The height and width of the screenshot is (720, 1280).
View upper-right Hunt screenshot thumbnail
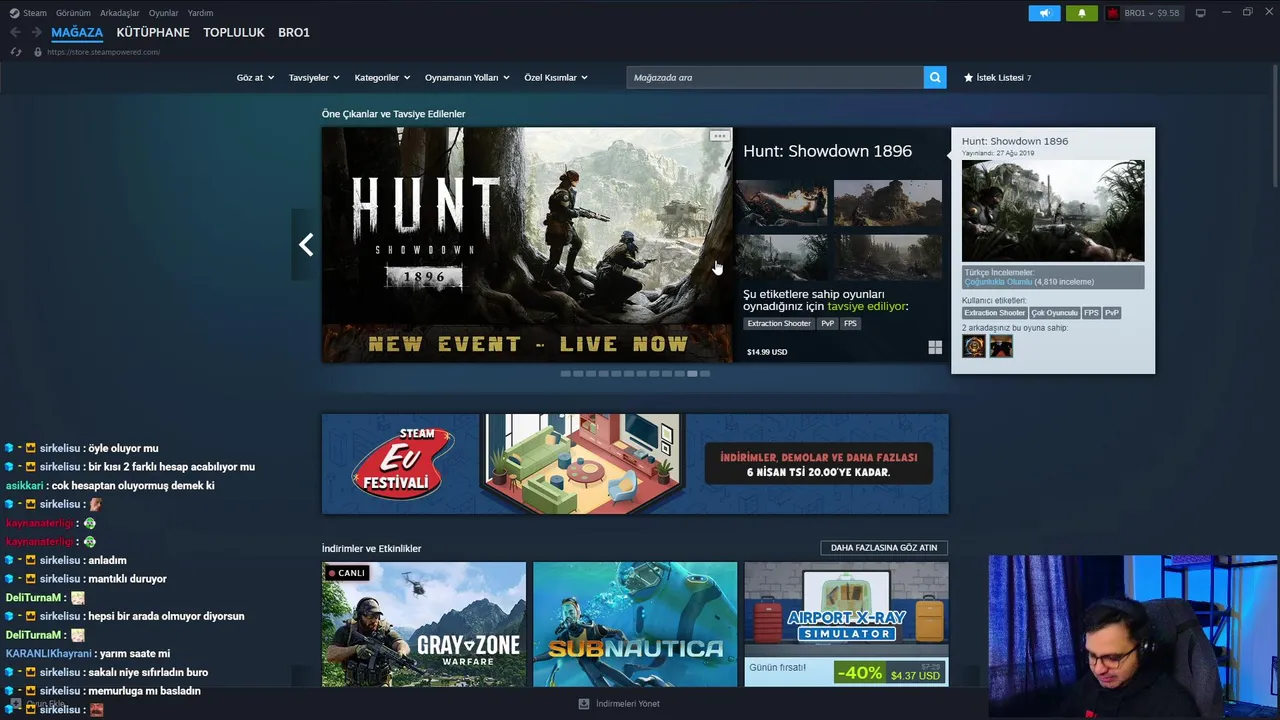888,203
